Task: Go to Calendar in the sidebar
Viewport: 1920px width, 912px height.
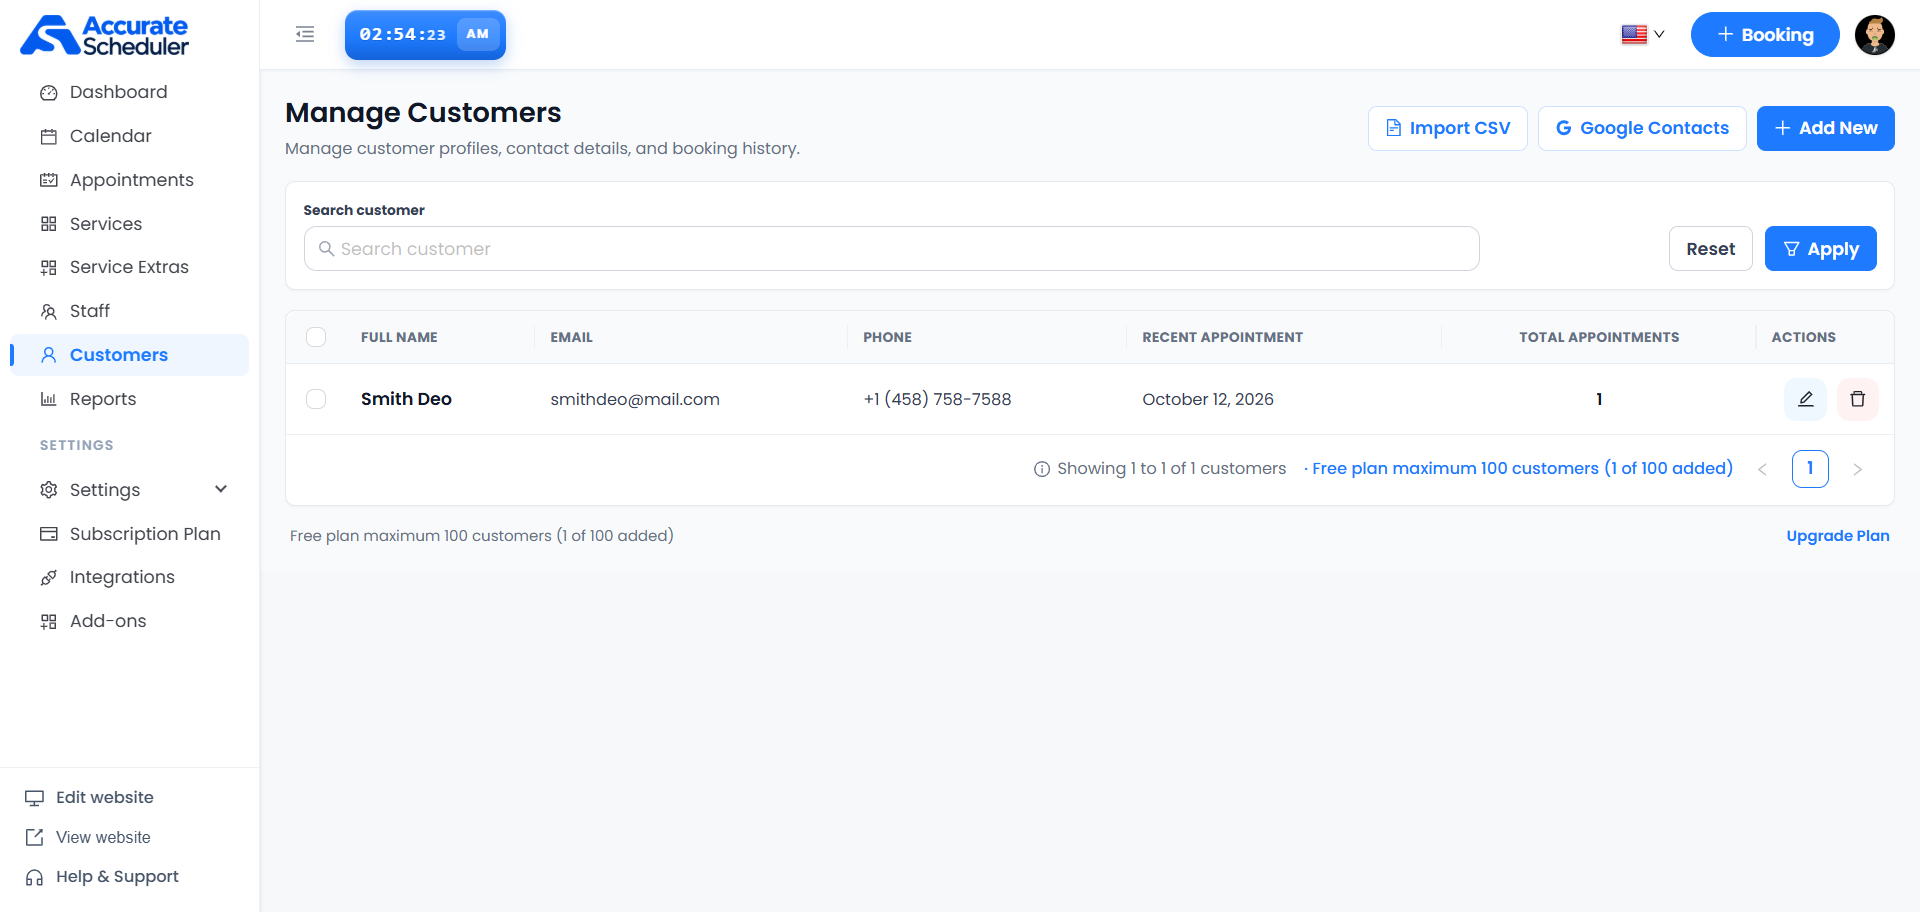Action: coord(130,136)
